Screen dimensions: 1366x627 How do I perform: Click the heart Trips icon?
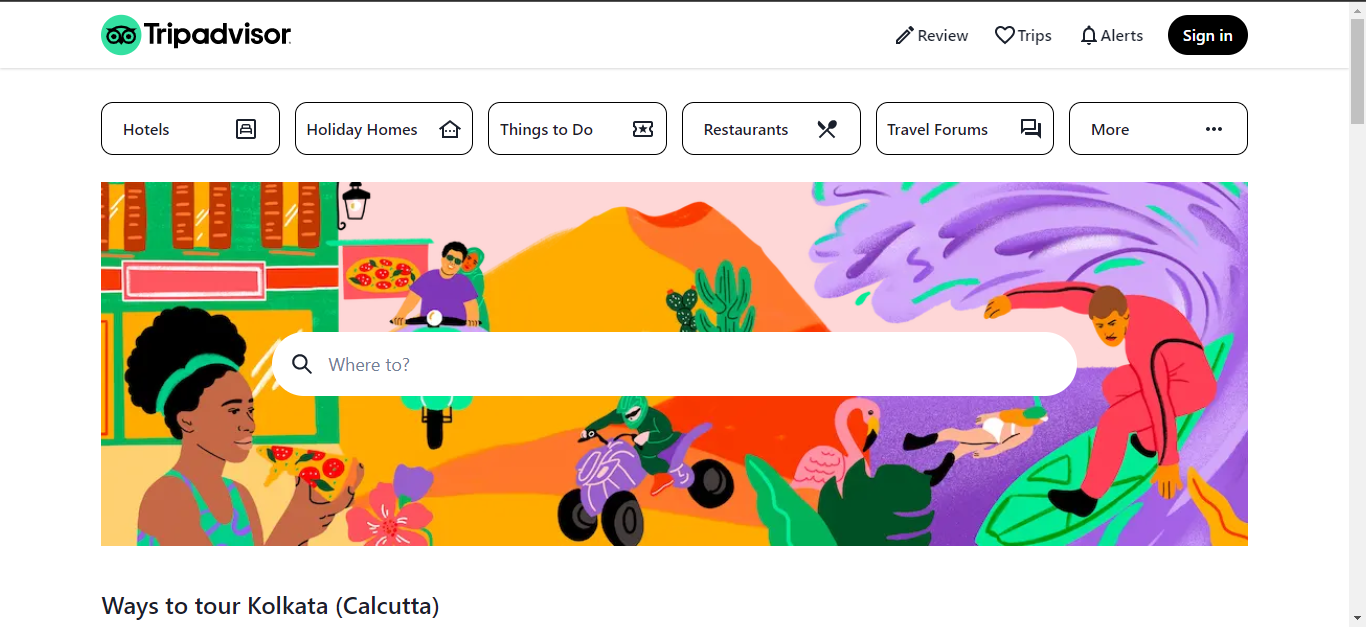(x=1004, y=35)
